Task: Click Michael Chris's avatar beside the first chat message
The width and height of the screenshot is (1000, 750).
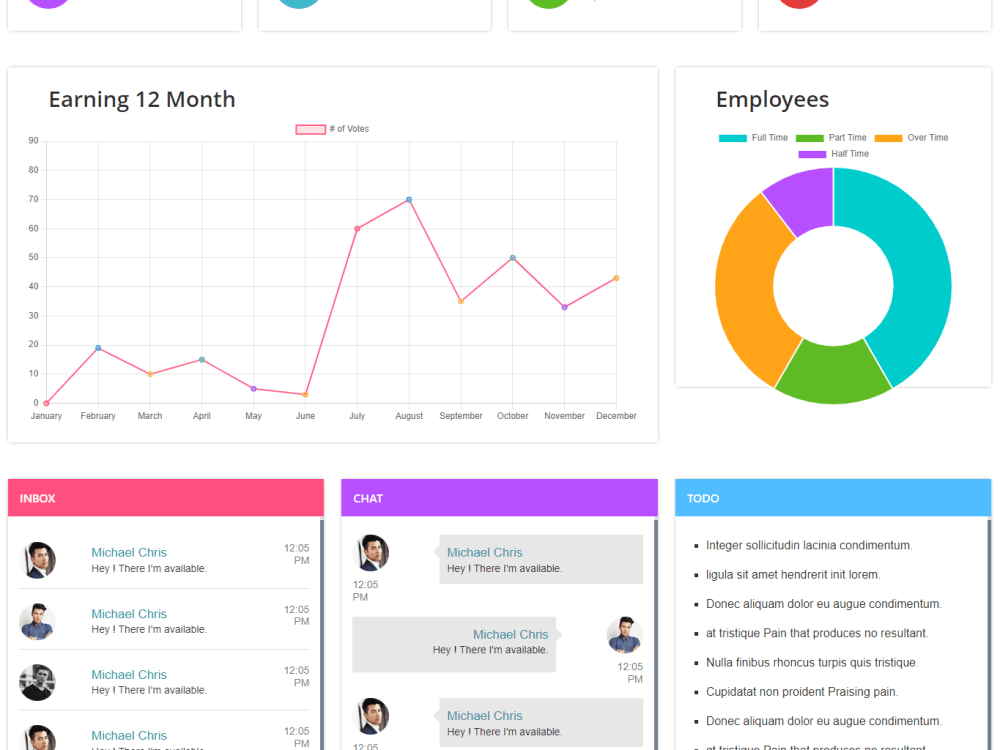Action: click(371, 551)
